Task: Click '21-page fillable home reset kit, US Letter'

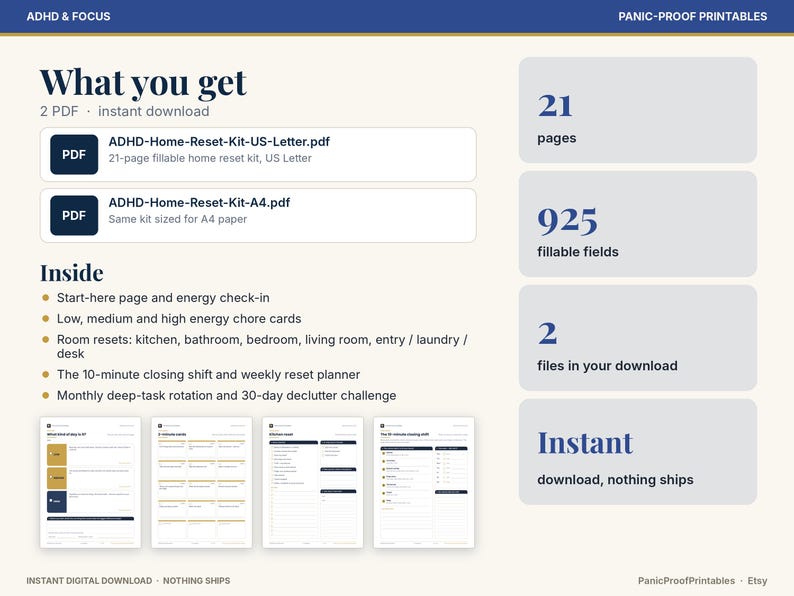Action: point(210,158)
